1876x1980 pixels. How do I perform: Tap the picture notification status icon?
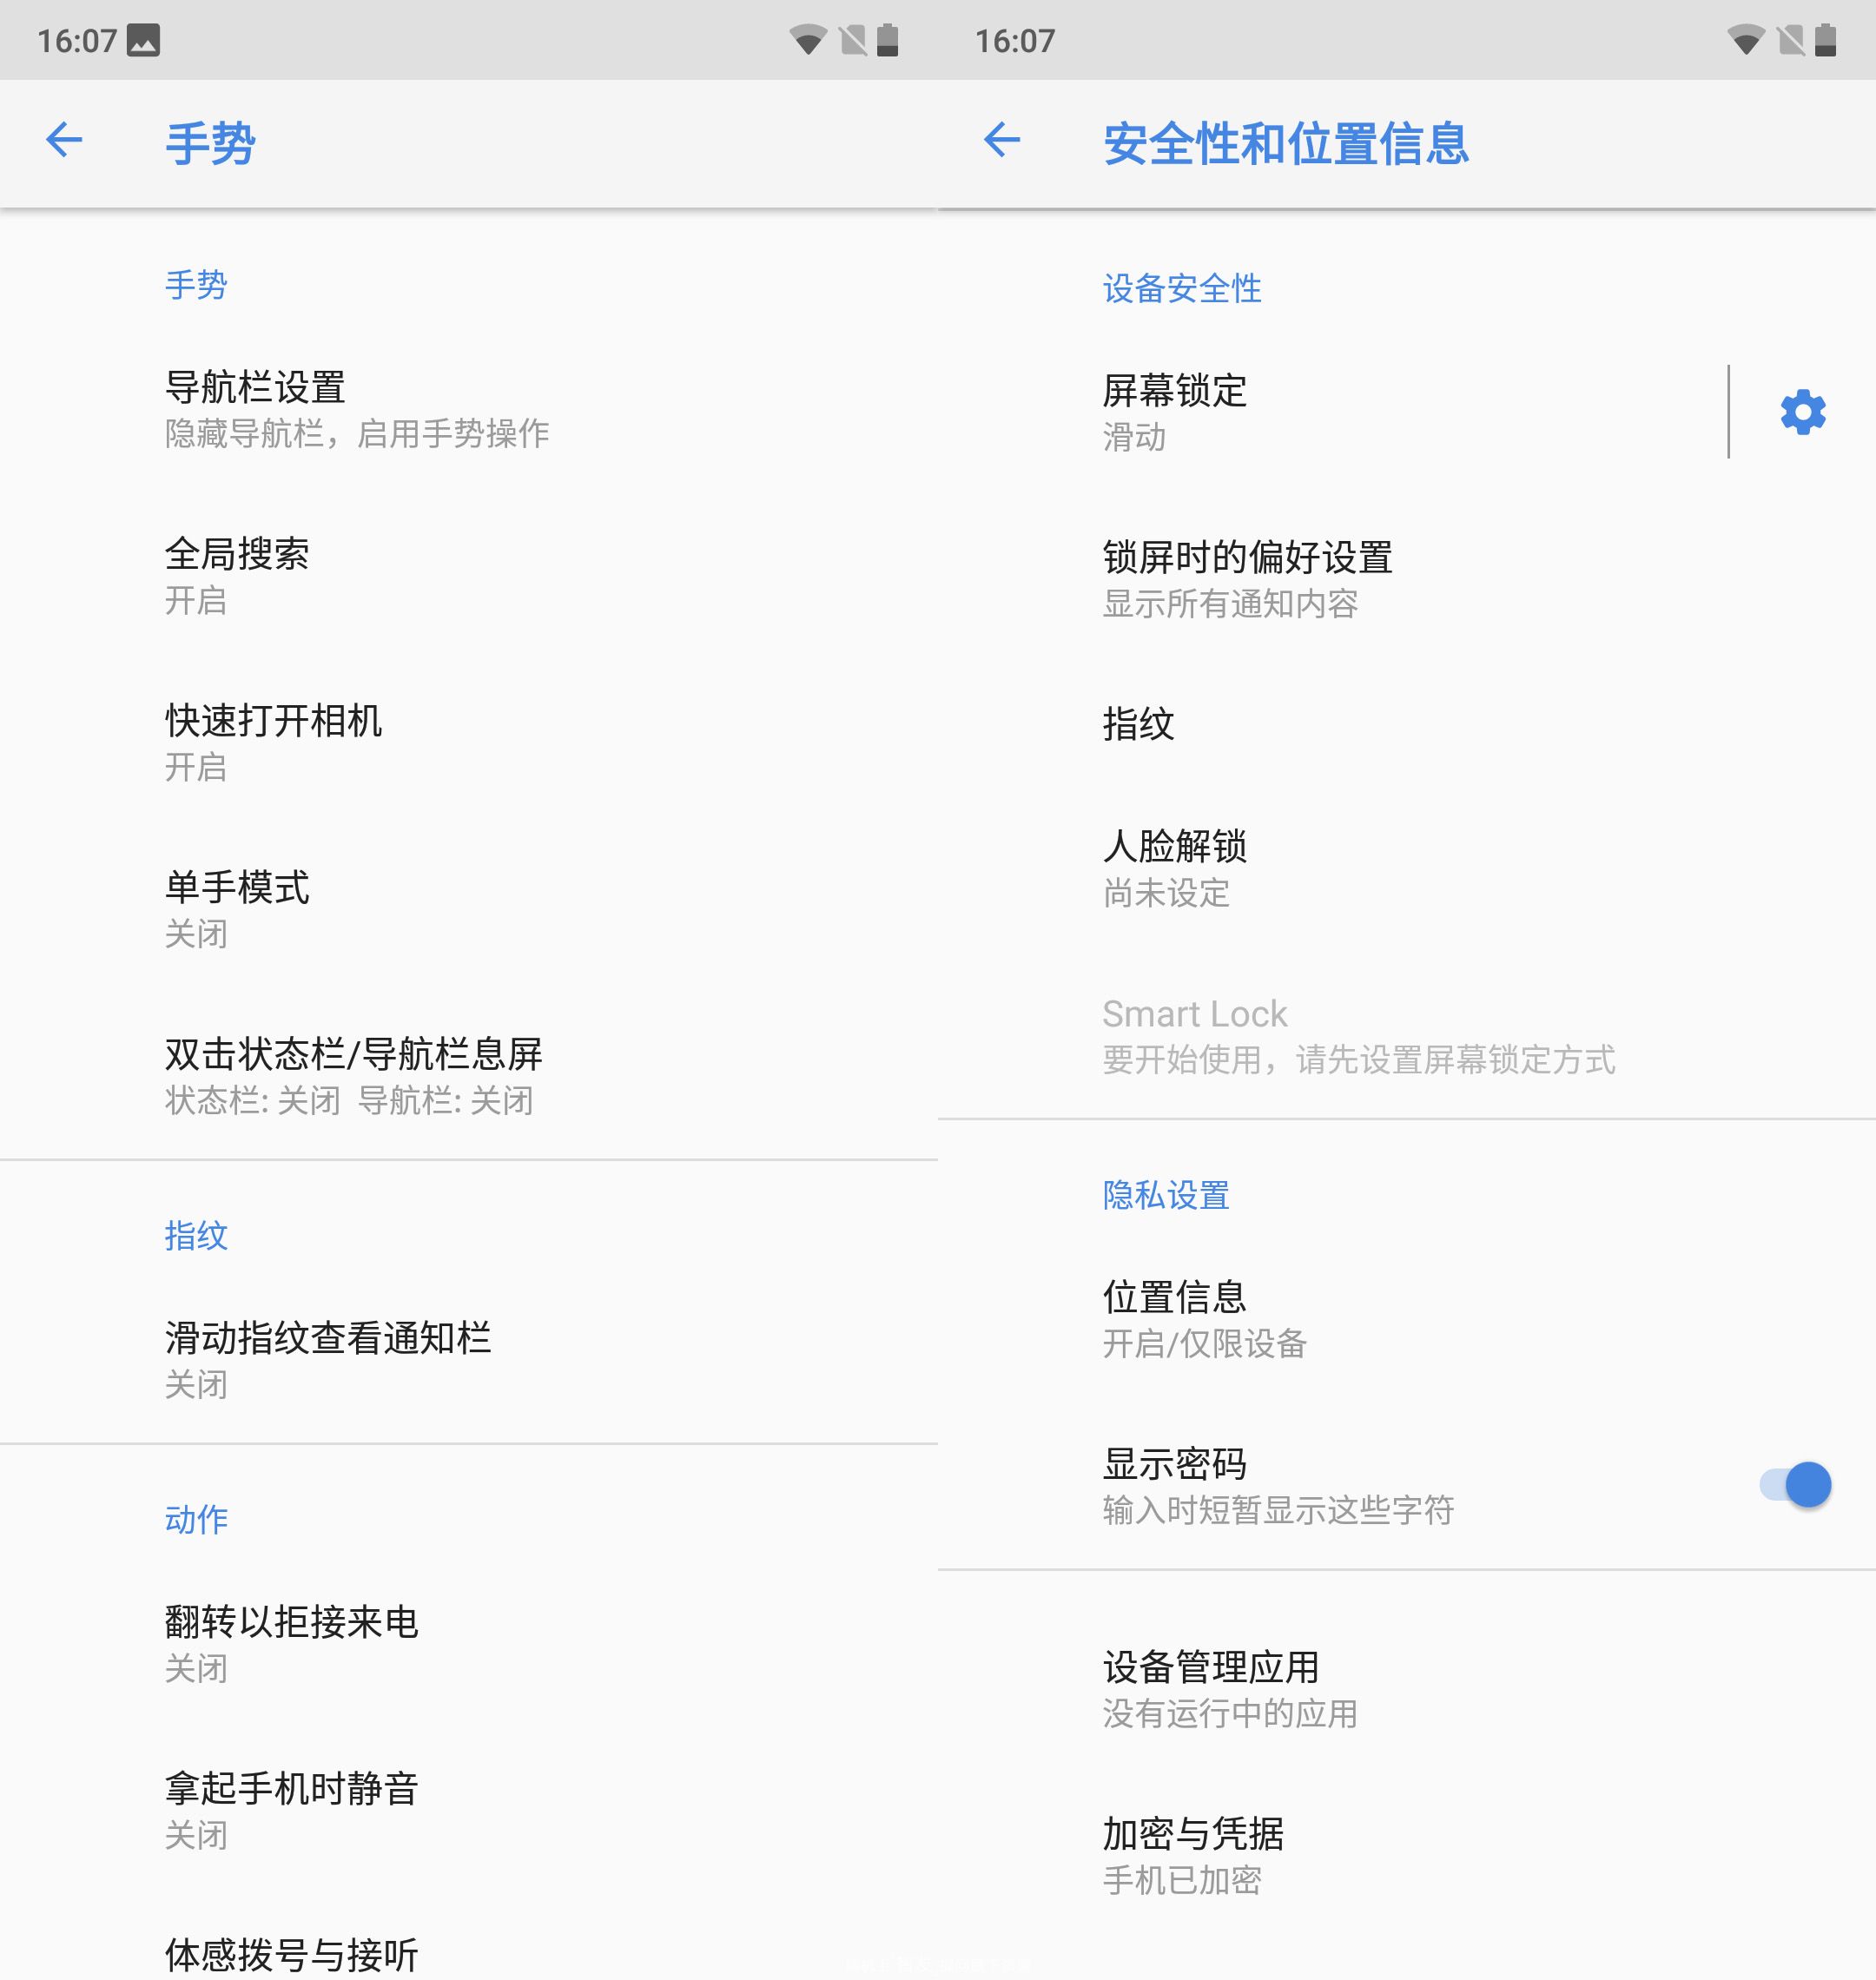[x=144, y=41]
